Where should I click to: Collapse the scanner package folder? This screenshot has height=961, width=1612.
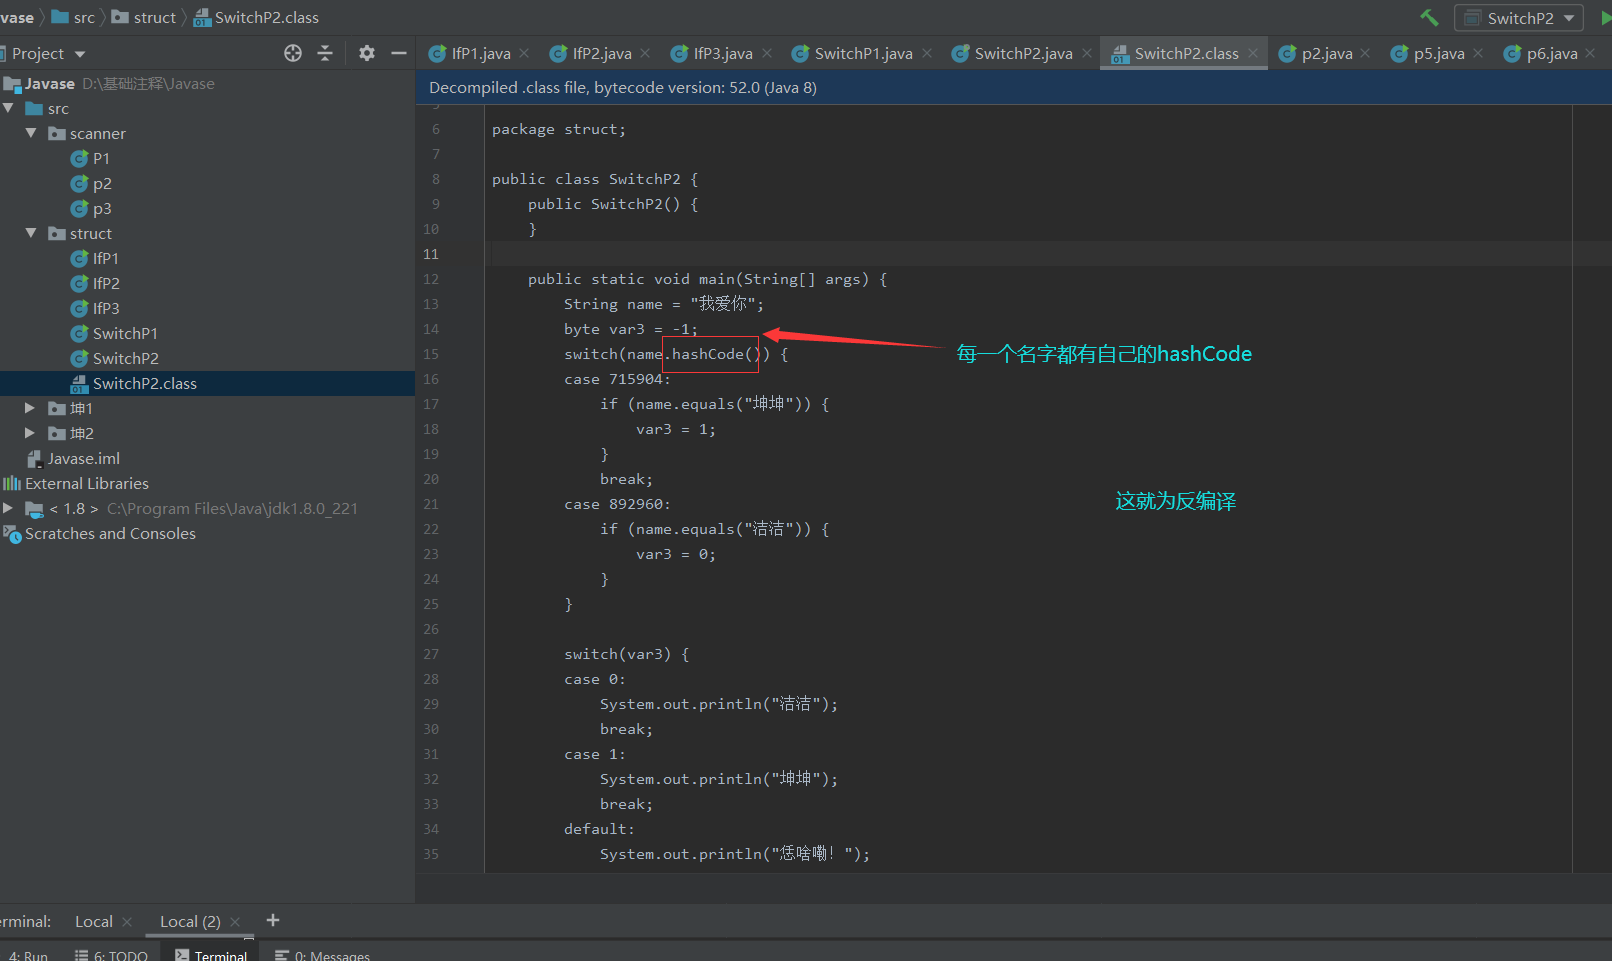pos(31,133)
